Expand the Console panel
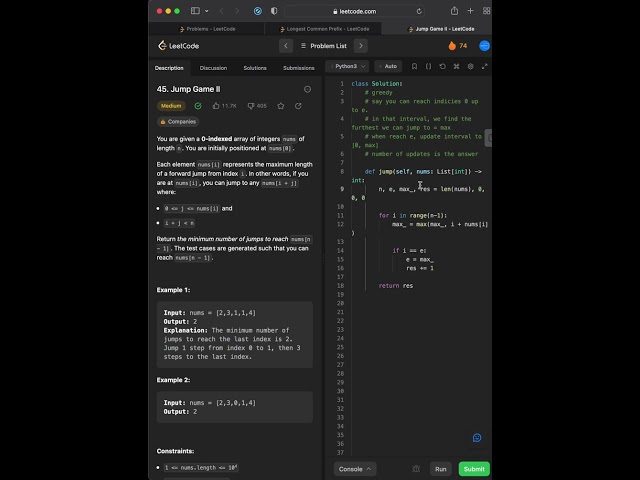 coord(355,469)
